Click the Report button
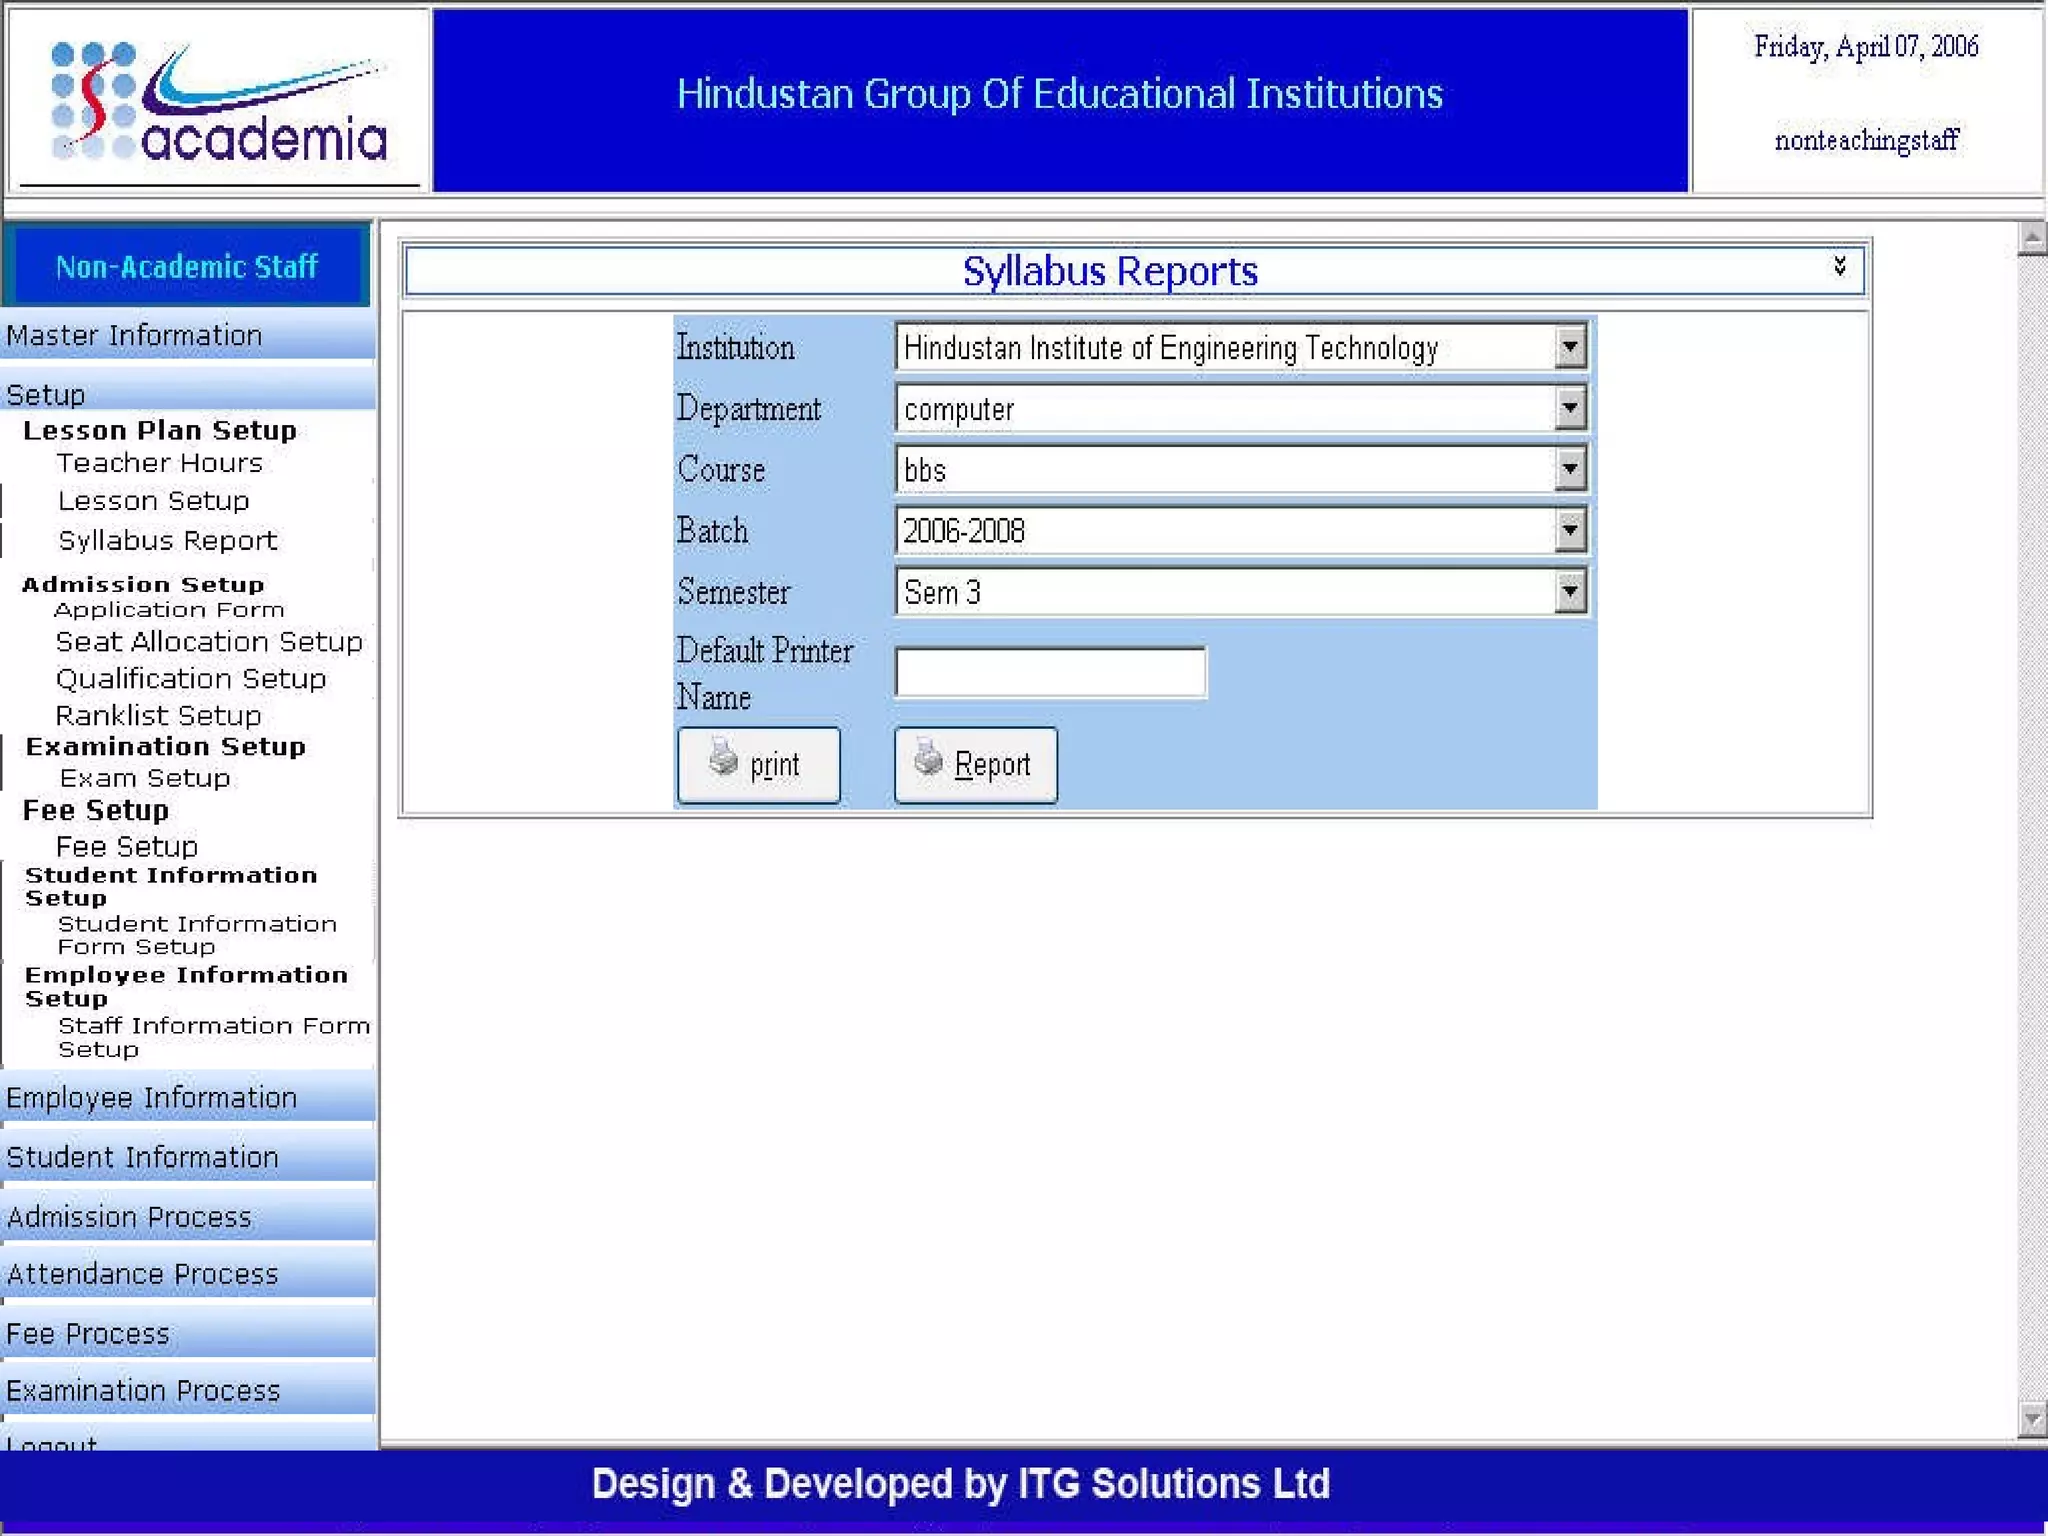The width and height of the screenshot is (2048, 1536). tap(975, 765)
